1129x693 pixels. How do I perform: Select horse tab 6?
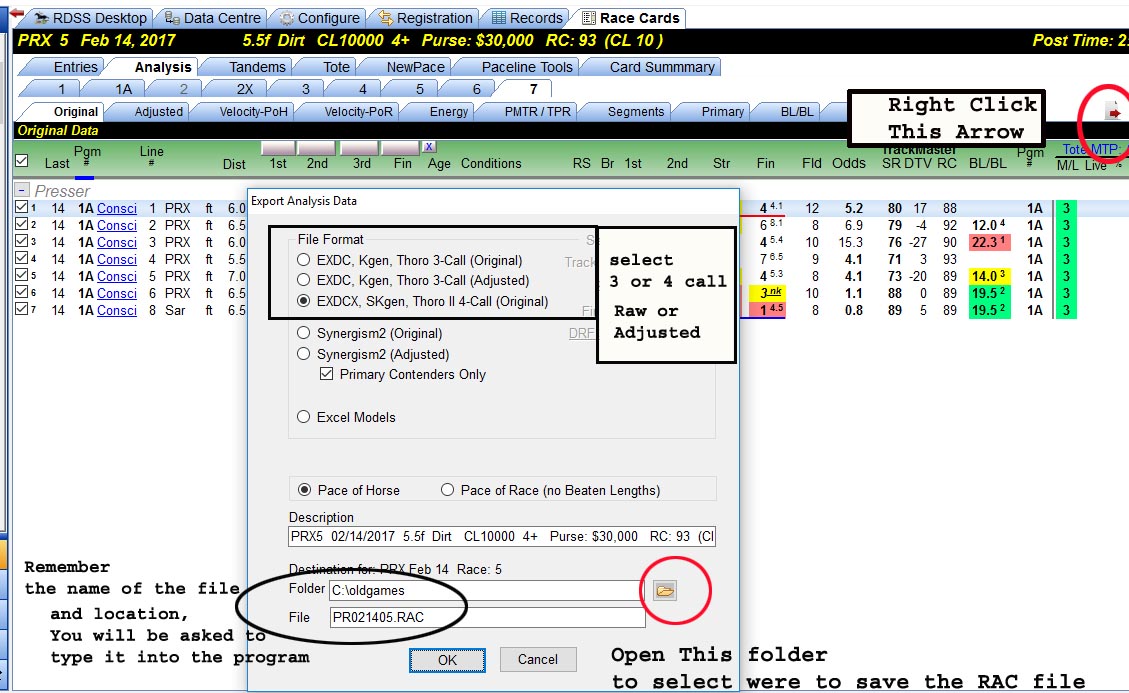[476, 89]
